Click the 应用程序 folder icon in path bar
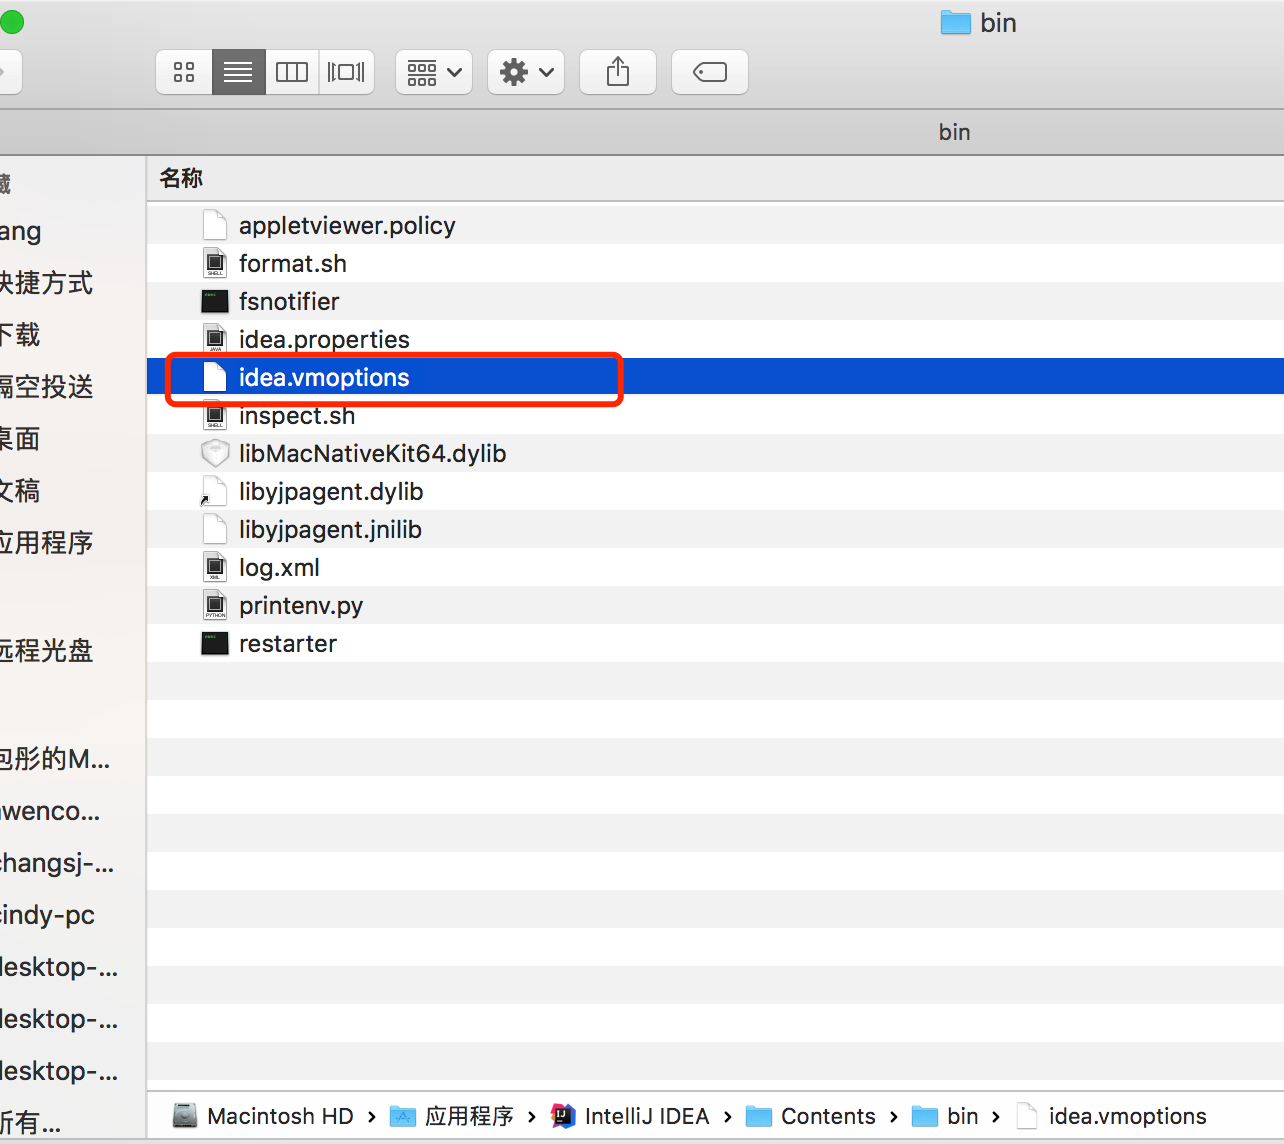The width and height of the screenshot is (1284, 1144). coord(403,1115)
